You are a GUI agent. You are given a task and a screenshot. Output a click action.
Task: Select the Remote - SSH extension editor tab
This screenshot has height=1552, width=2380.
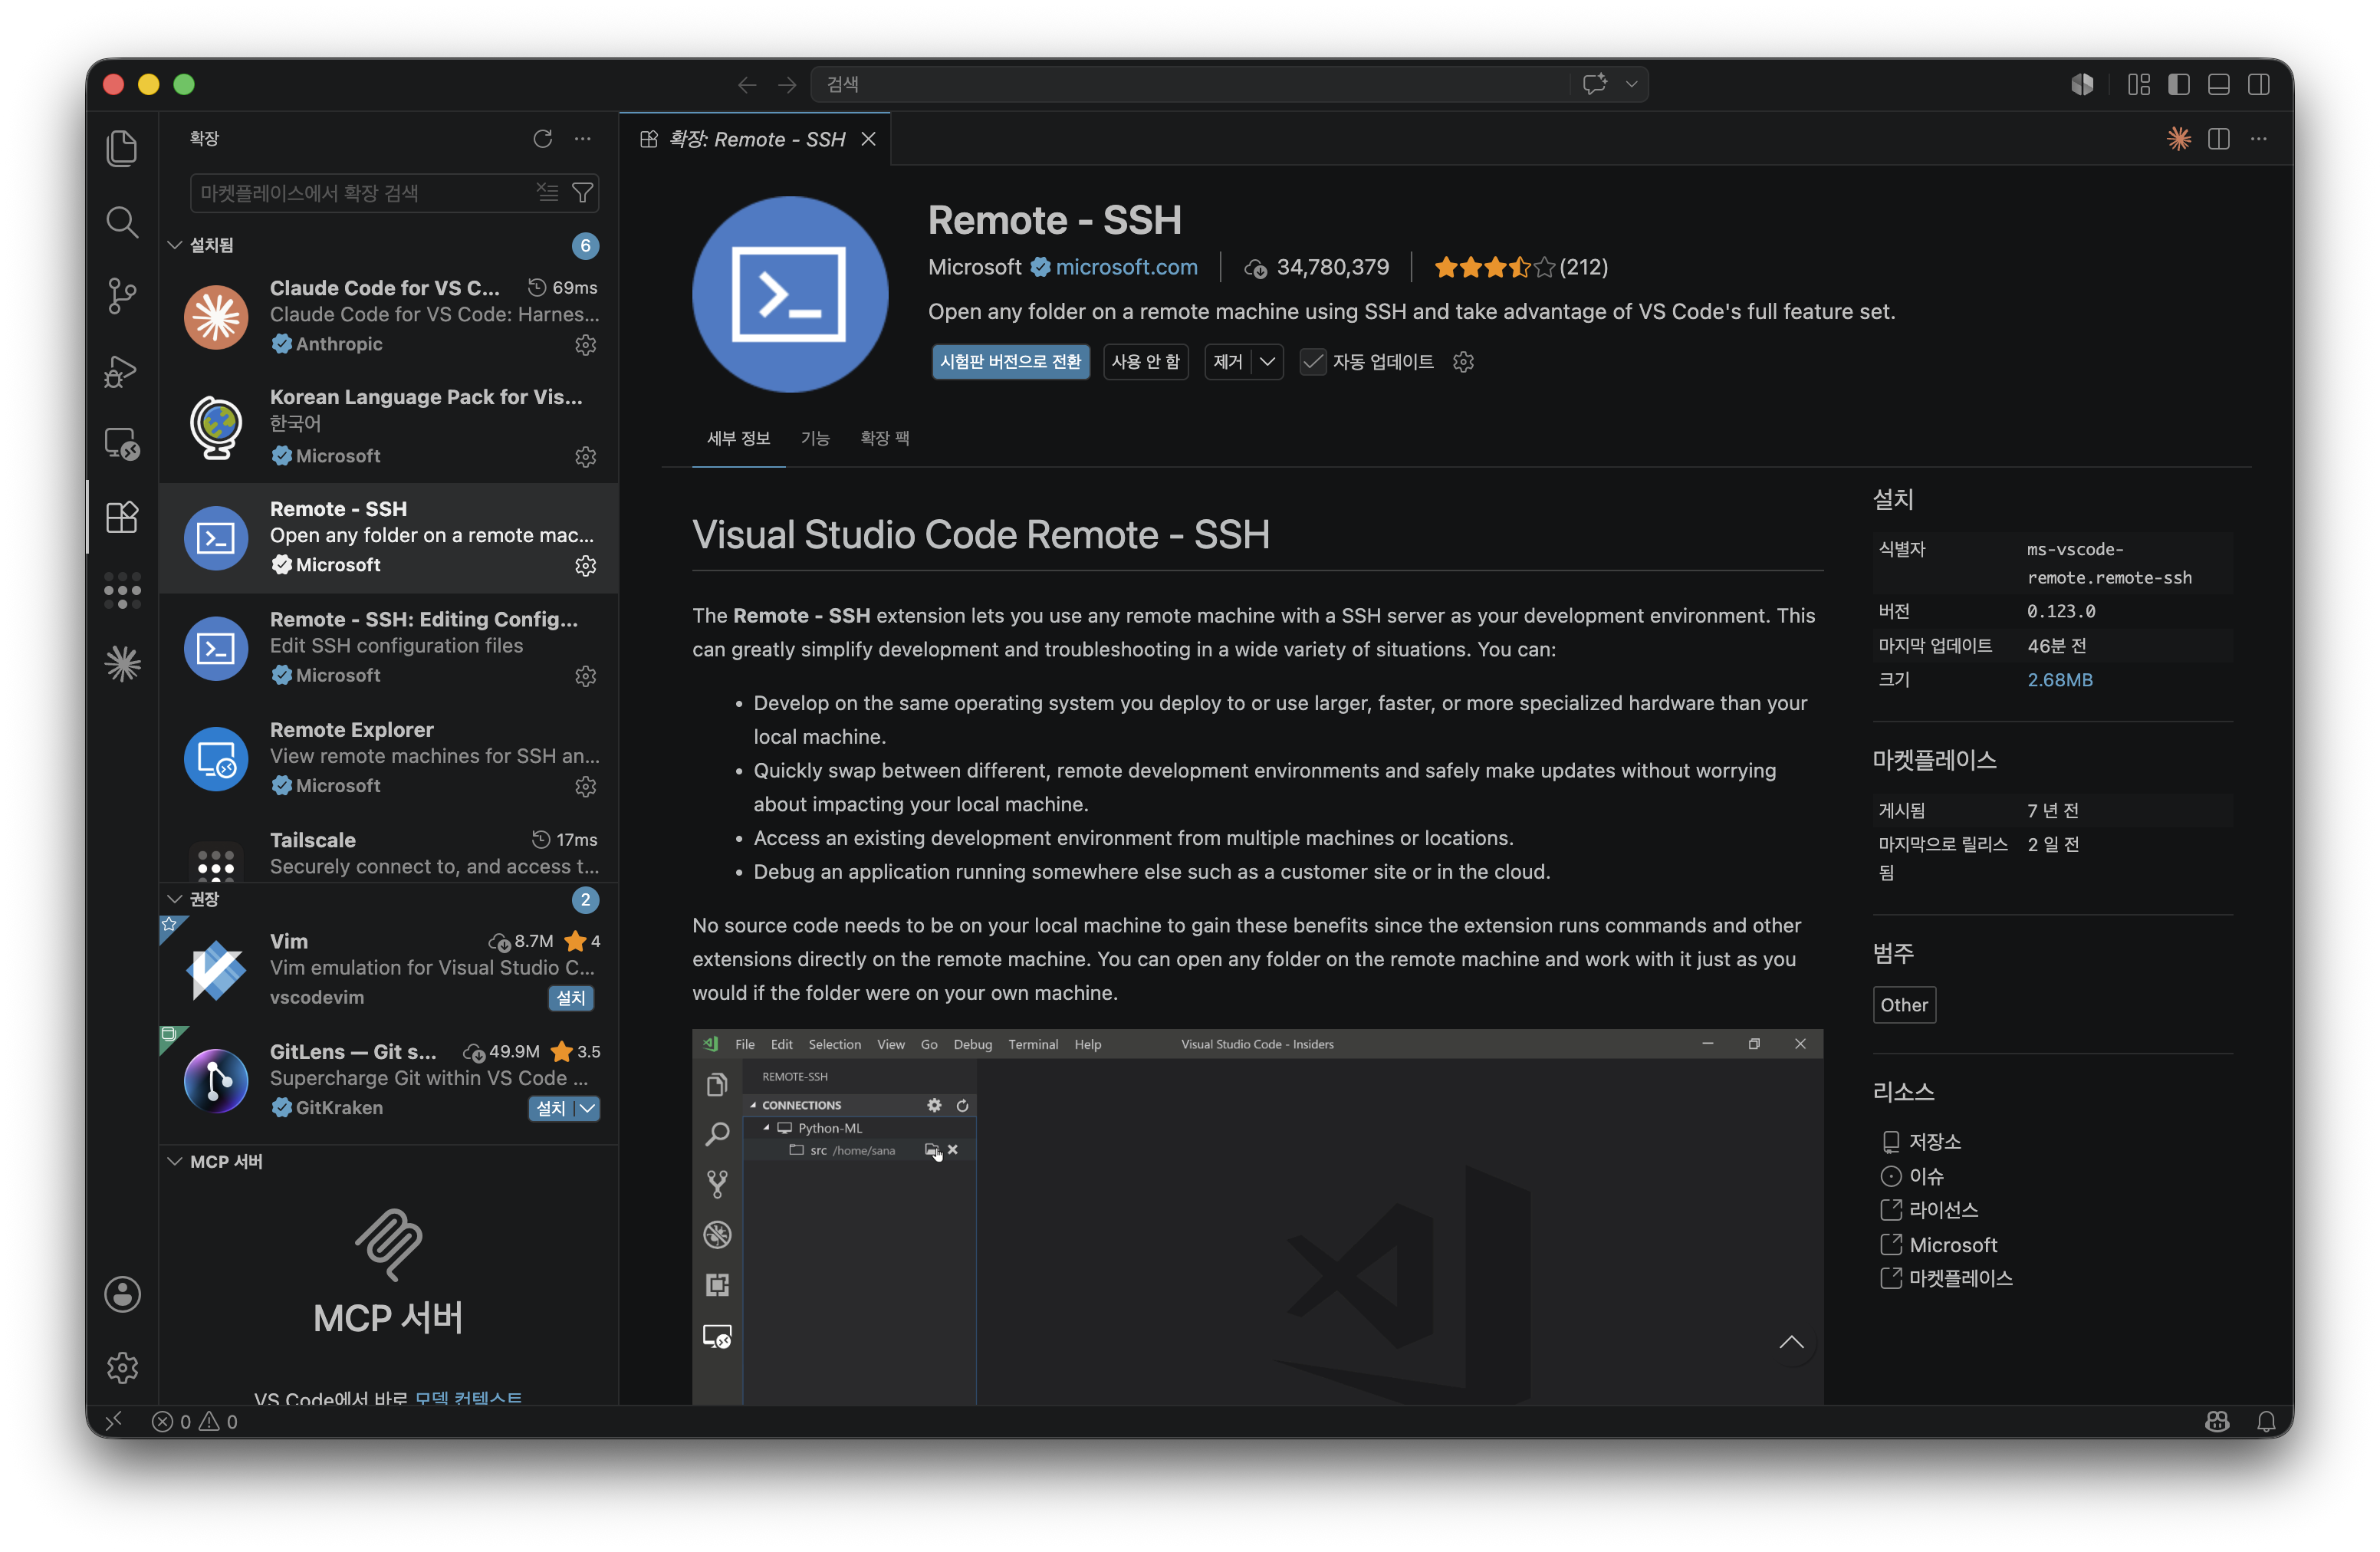coord(756,139)
